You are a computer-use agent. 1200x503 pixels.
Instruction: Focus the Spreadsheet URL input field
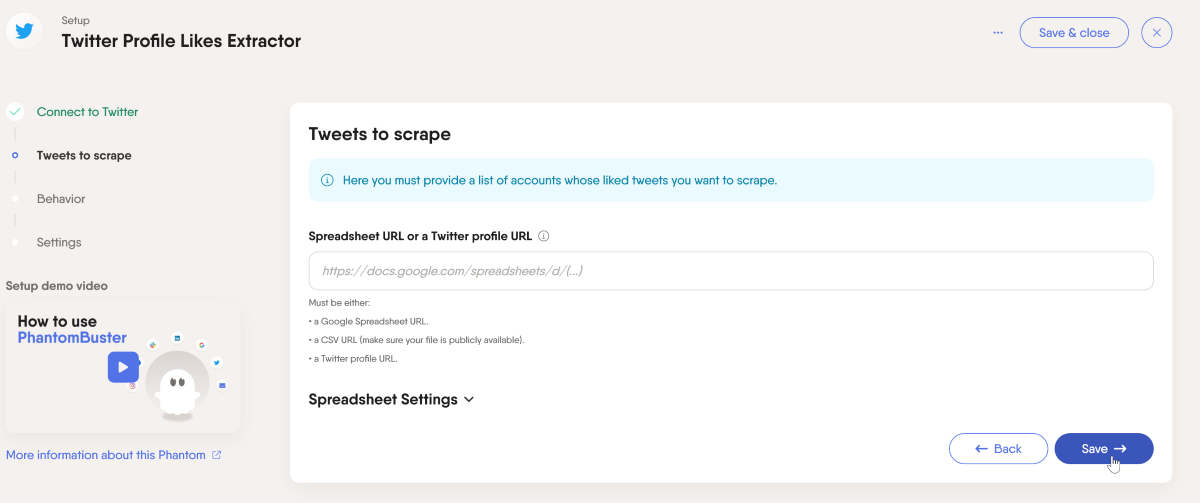(731, 271)
